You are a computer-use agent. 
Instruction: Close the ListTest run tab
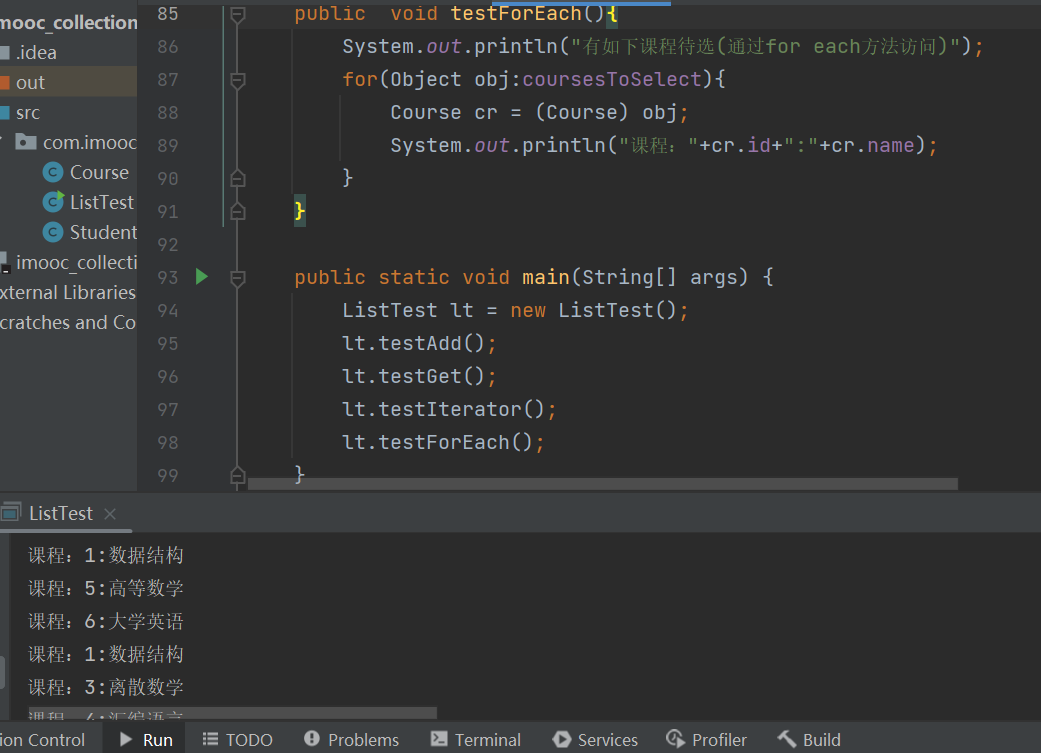tap(110, 514)
